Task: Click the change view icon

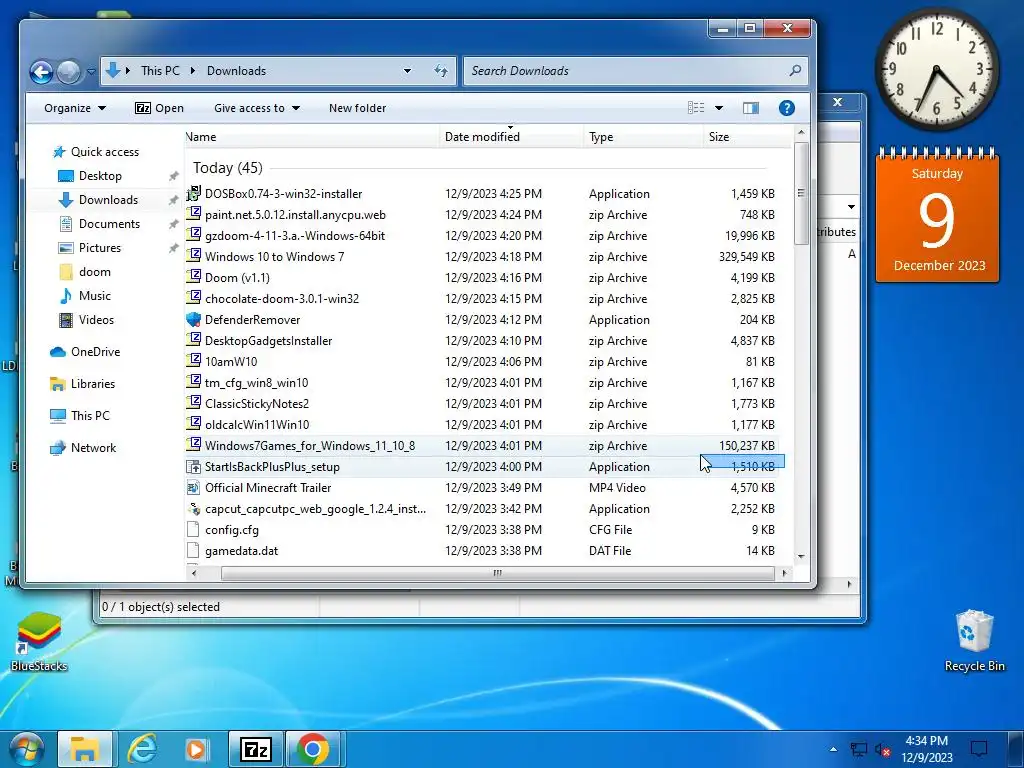Action: click(696, 108)
